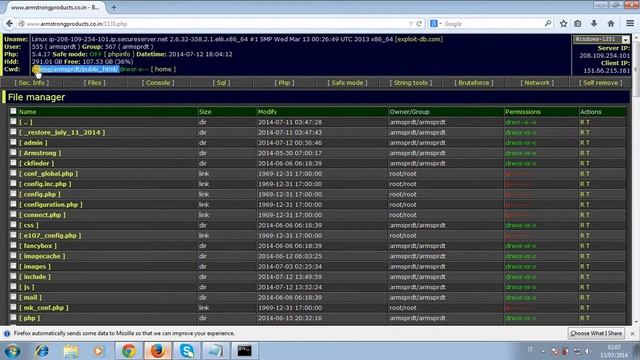640x360 pixels.
Task: Open the fancybox directory link
Action: coord(38,246)
